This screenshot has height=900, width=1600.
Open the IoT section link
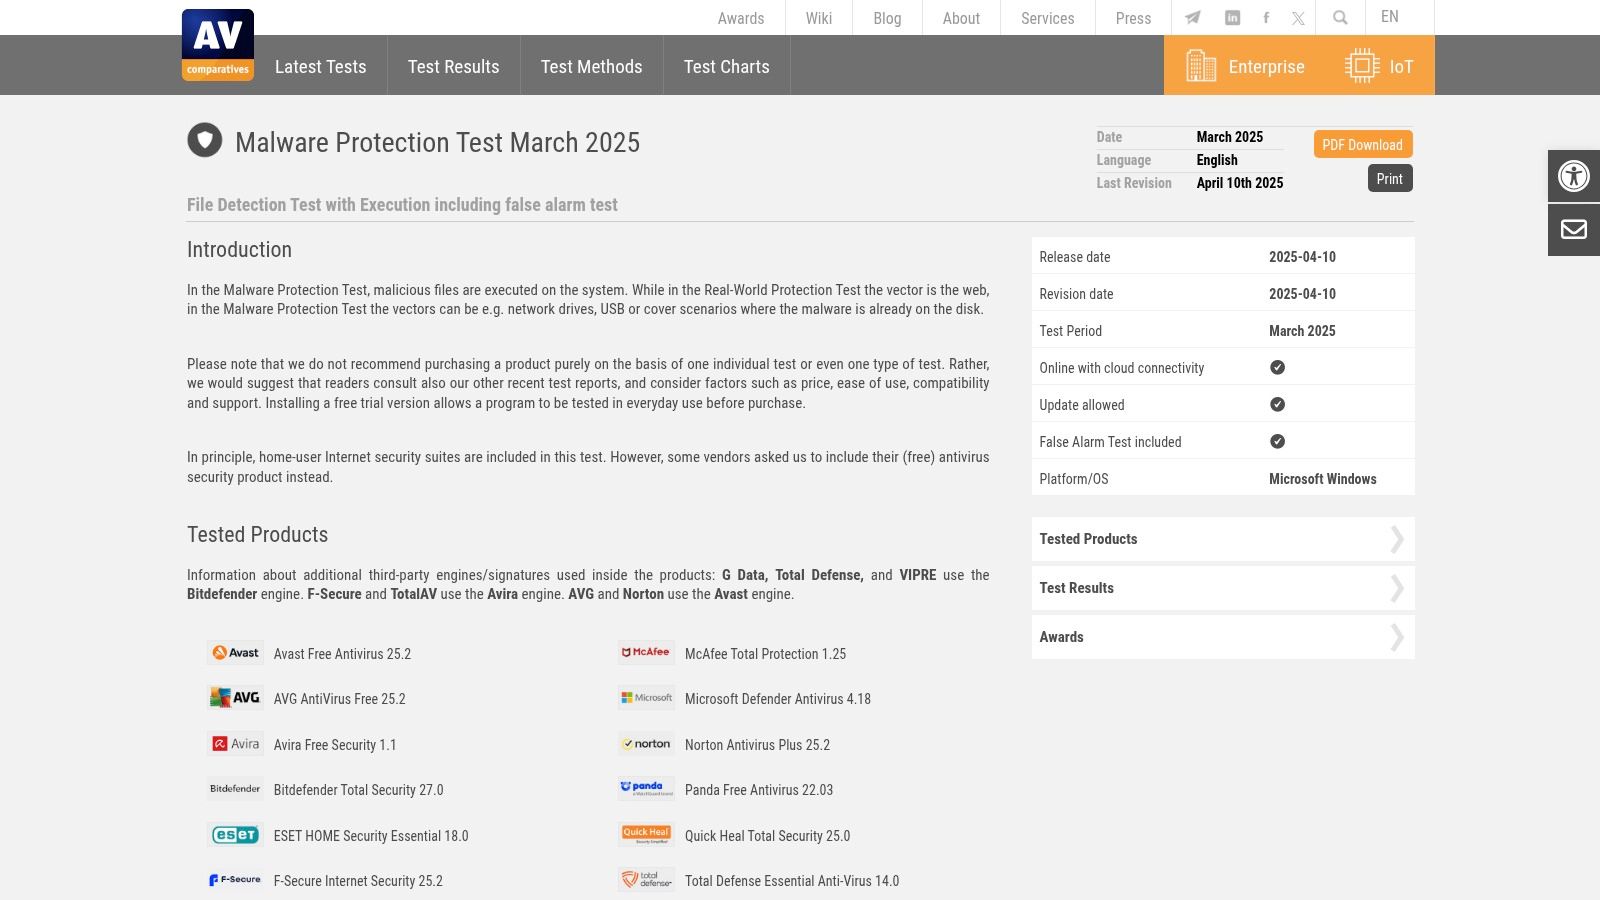point(1401,67)
